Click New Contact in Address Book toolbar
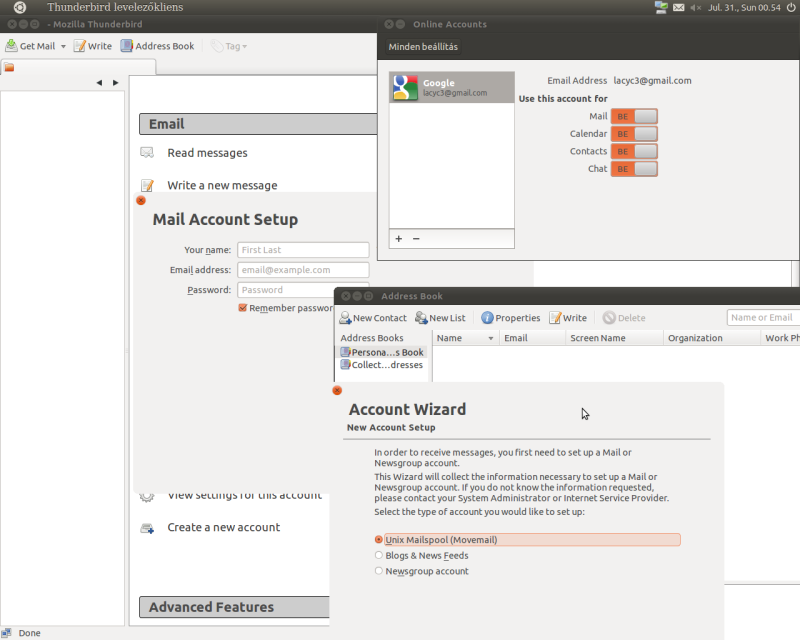Image resolution: width=800 pixels, height=640 pixels. [373, 317]
